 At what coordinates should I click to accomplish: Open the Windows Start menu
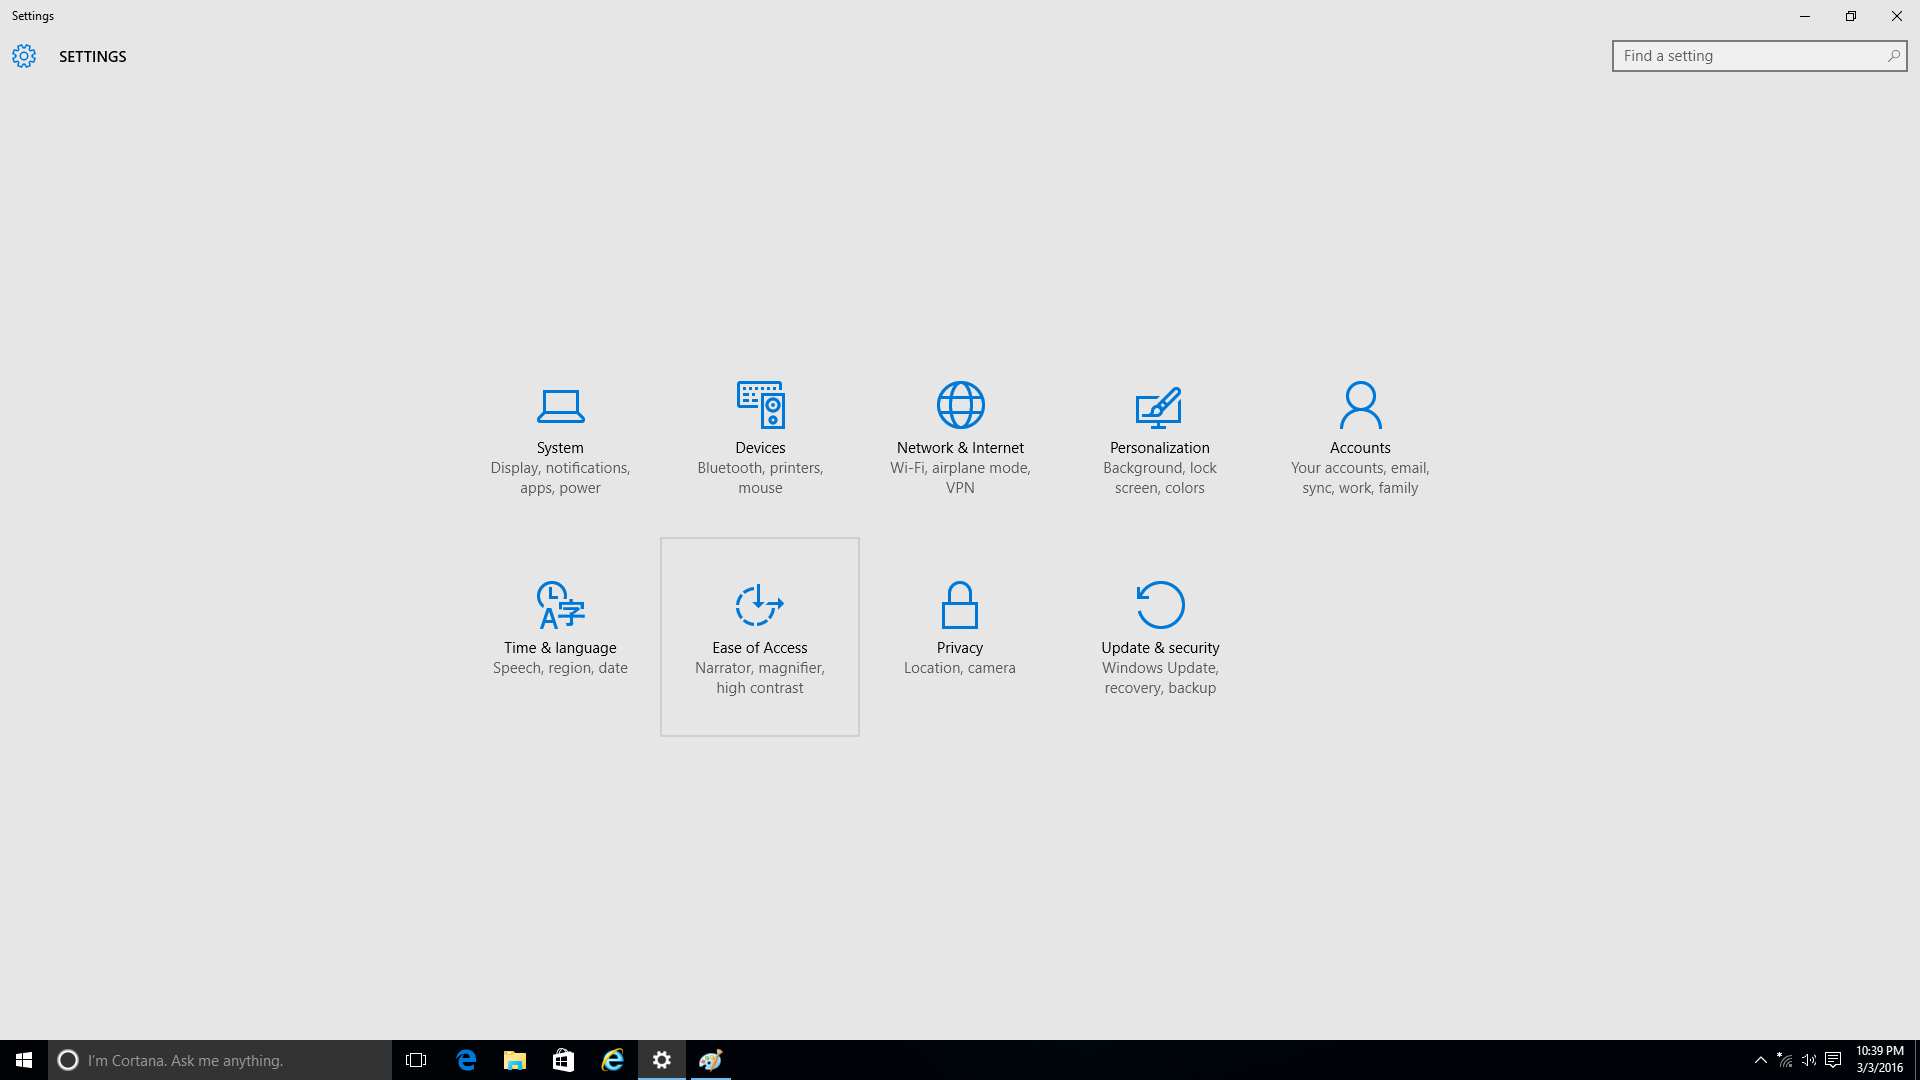[24, 1060]
